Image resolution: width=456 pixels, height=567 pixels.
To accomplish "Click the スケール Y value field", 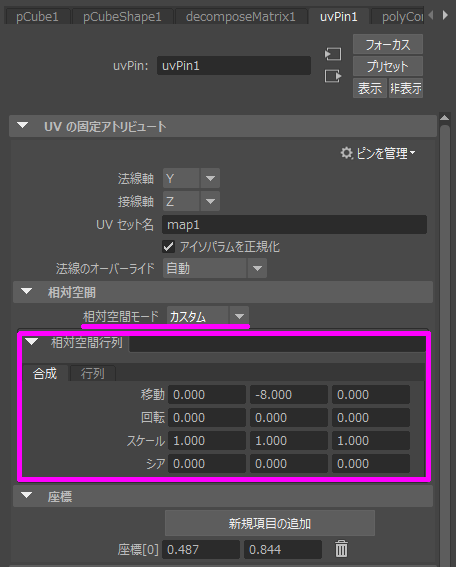I will [x=289, y=440].
